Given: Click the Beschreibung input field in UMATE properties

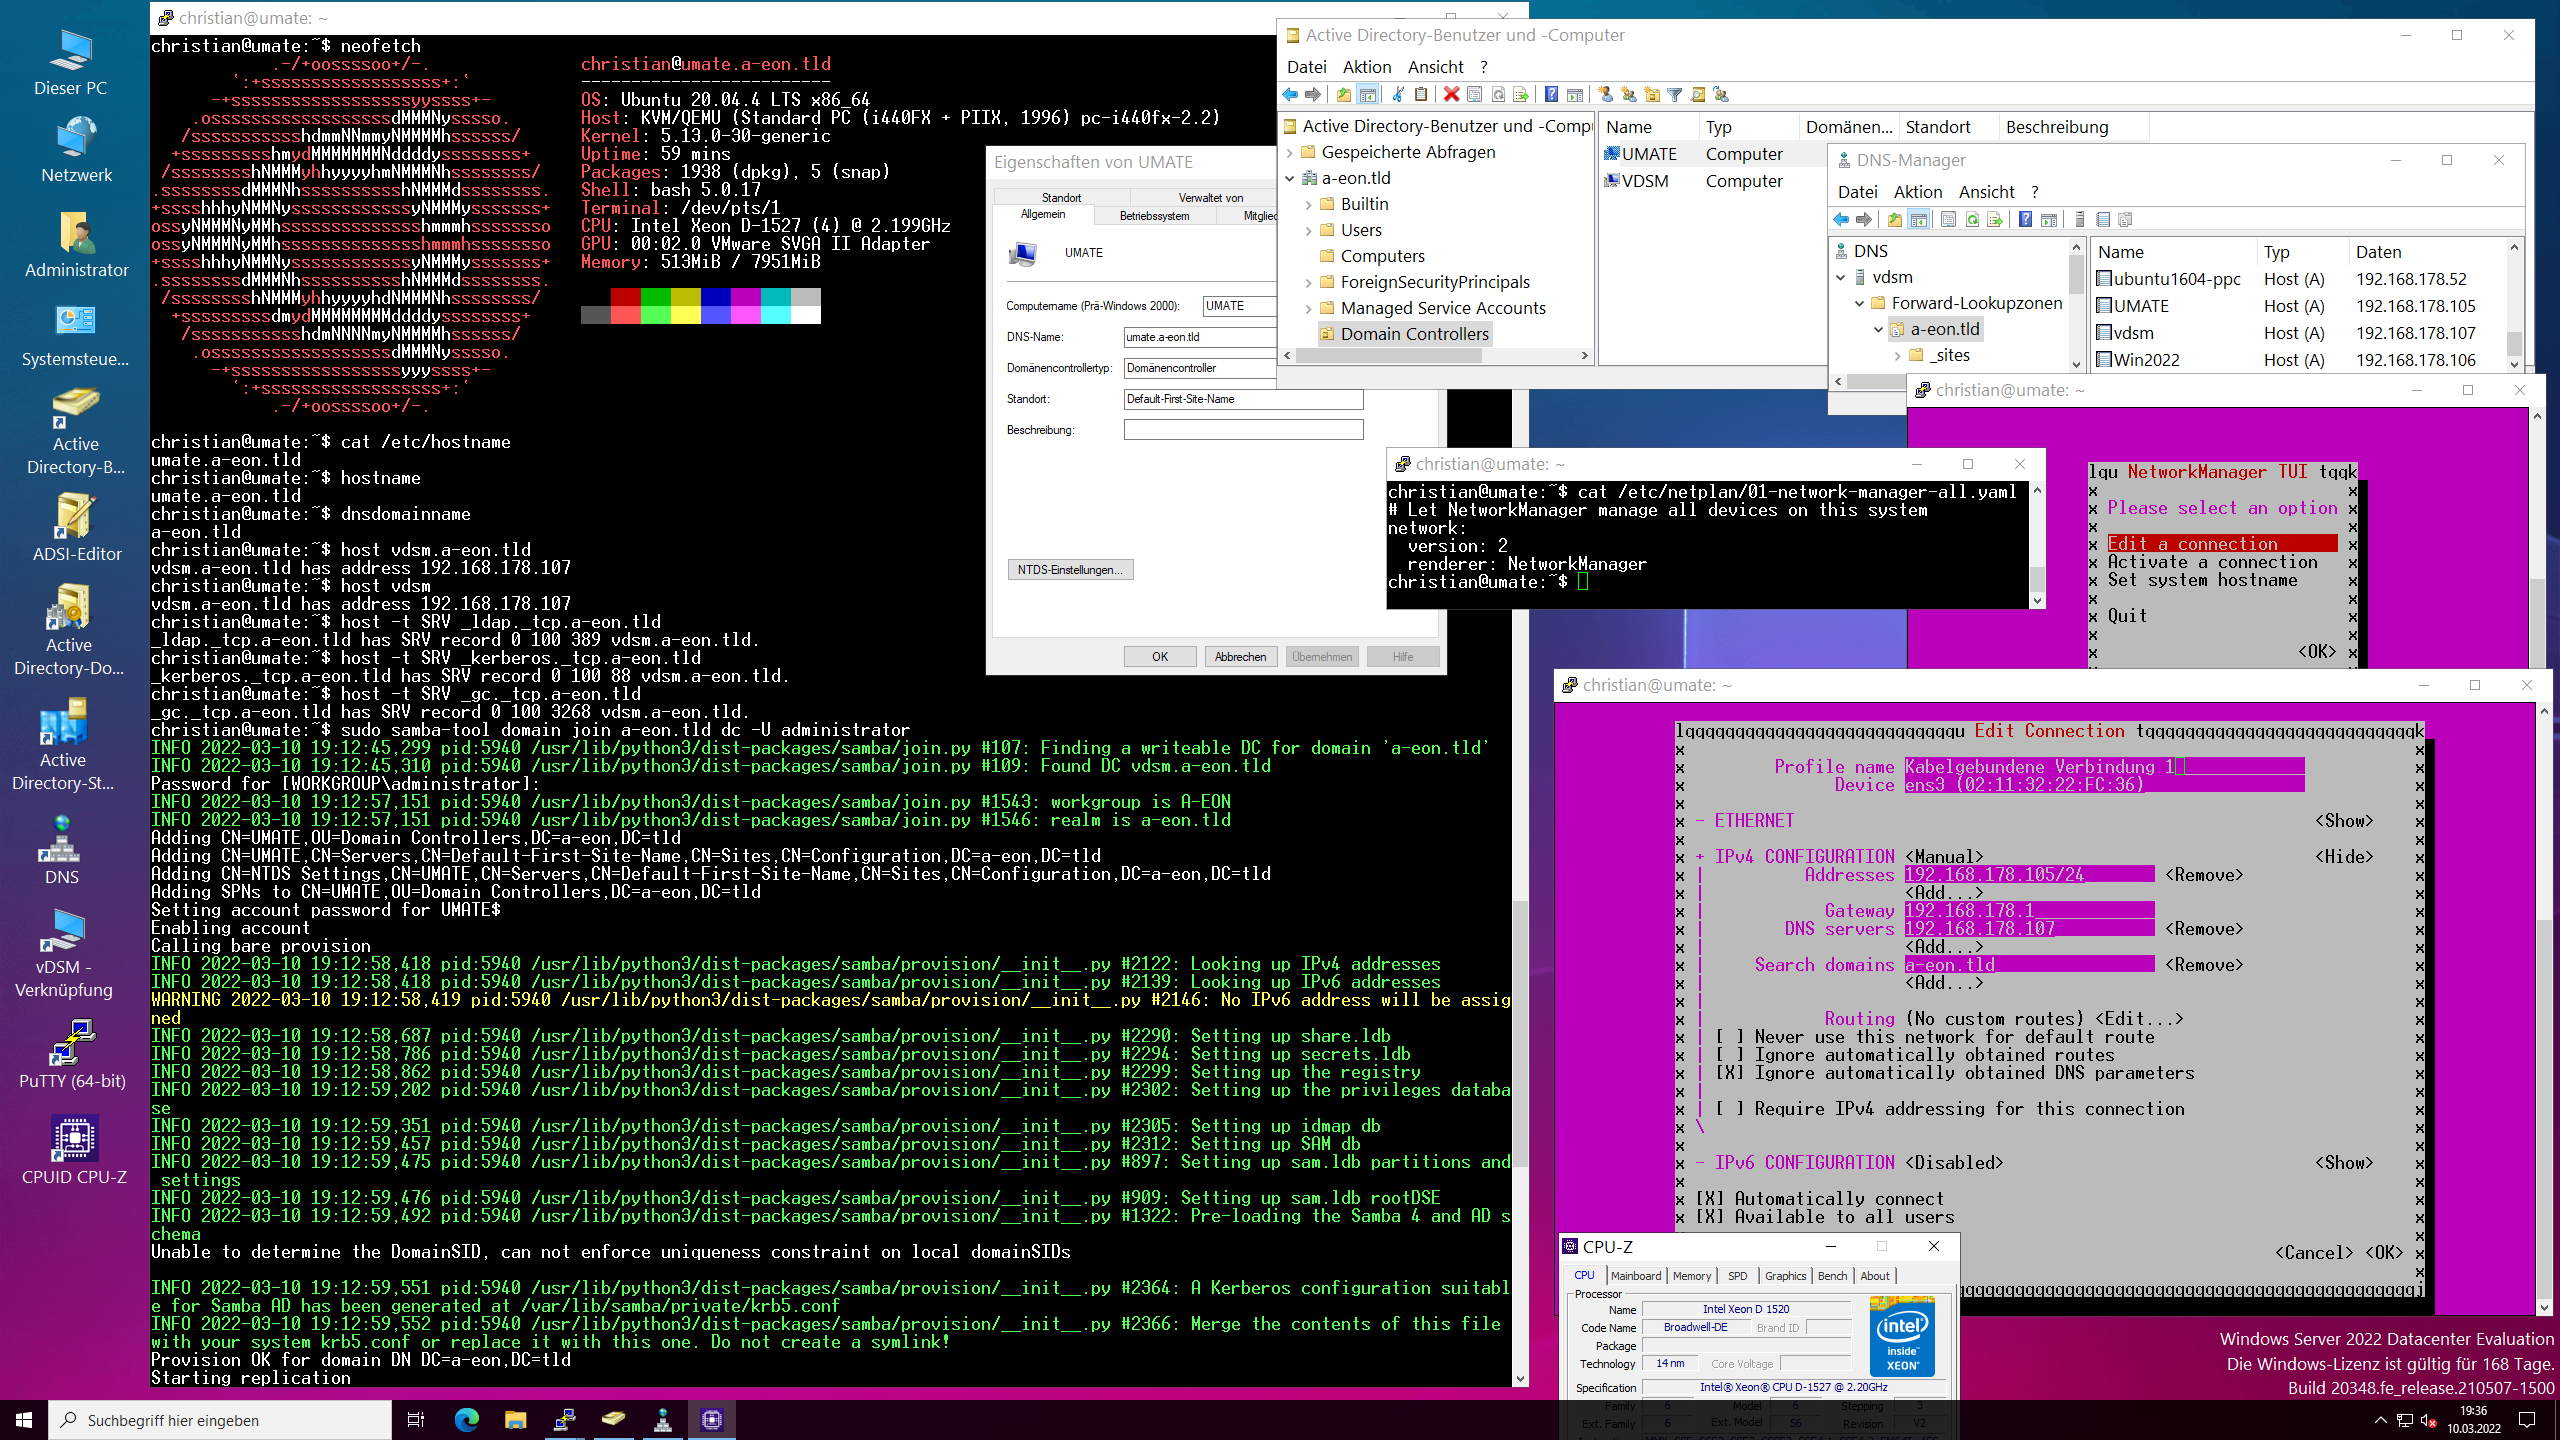Looking at the screenshot, I should point(1243,430).
